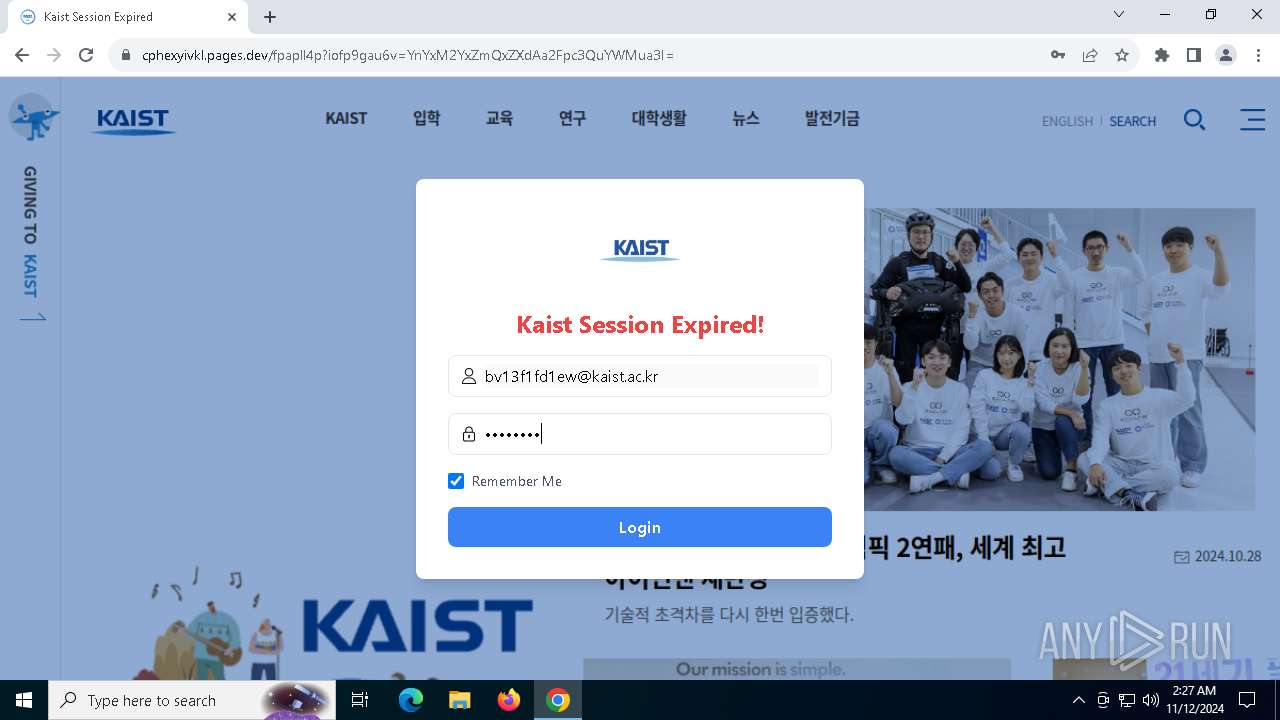Click the lock icon in address bar
This screenshot has width=1280, height=720.
tap(126, 55)
